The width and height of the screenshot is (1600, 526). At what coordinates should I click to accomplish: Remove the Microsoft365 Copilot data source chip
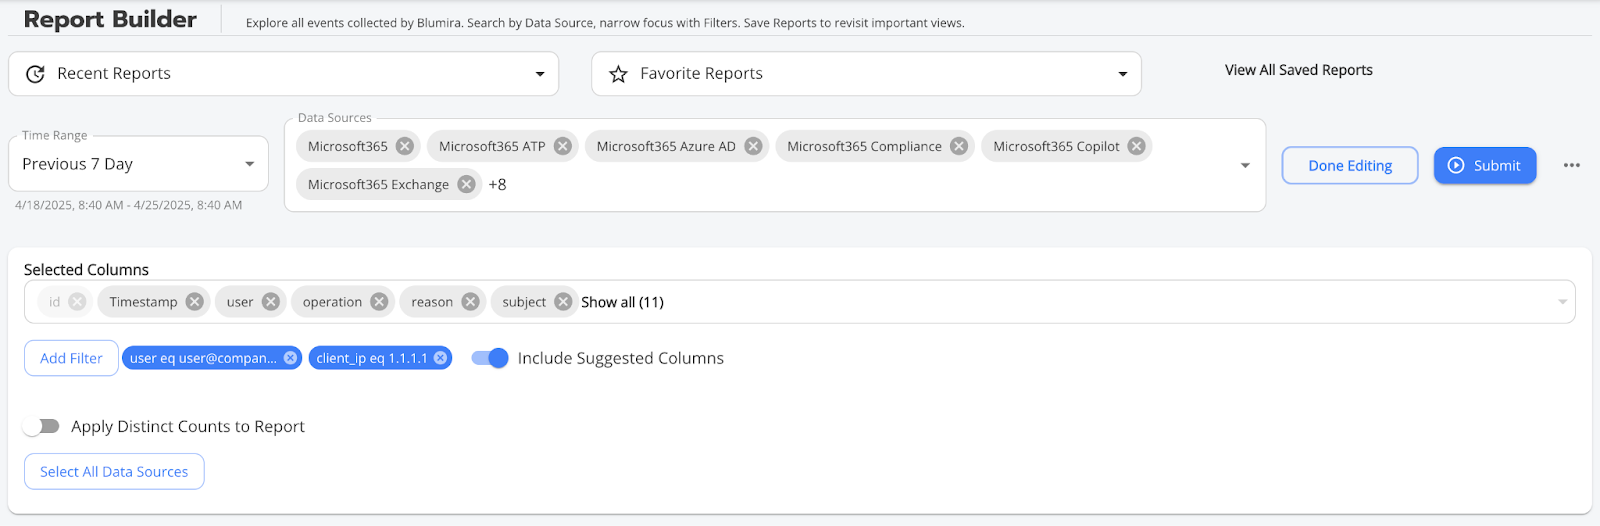click(1136, 146)
